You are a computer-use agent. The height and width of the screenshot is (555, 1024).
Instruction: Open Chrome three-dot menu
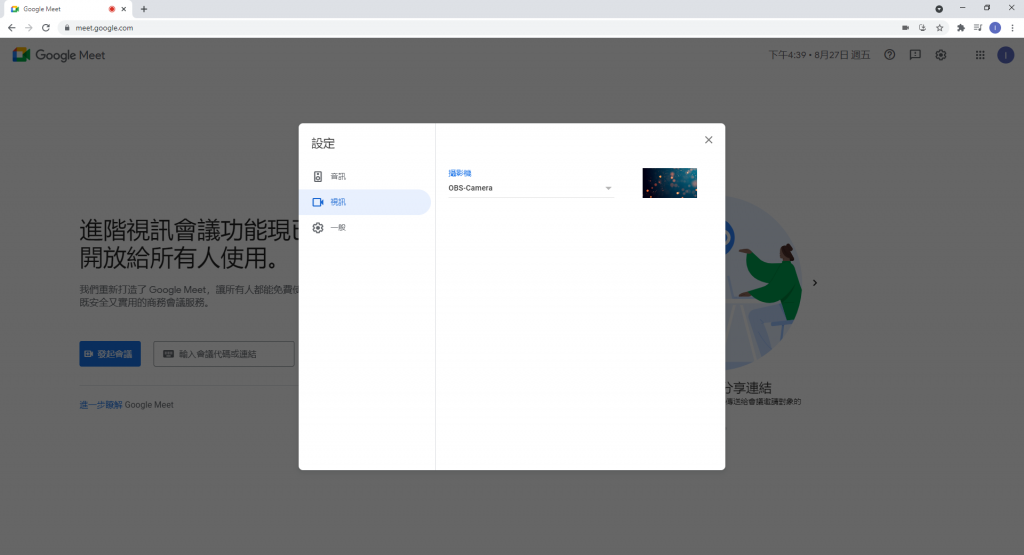pyautogui.click(x=1012, y=27)
